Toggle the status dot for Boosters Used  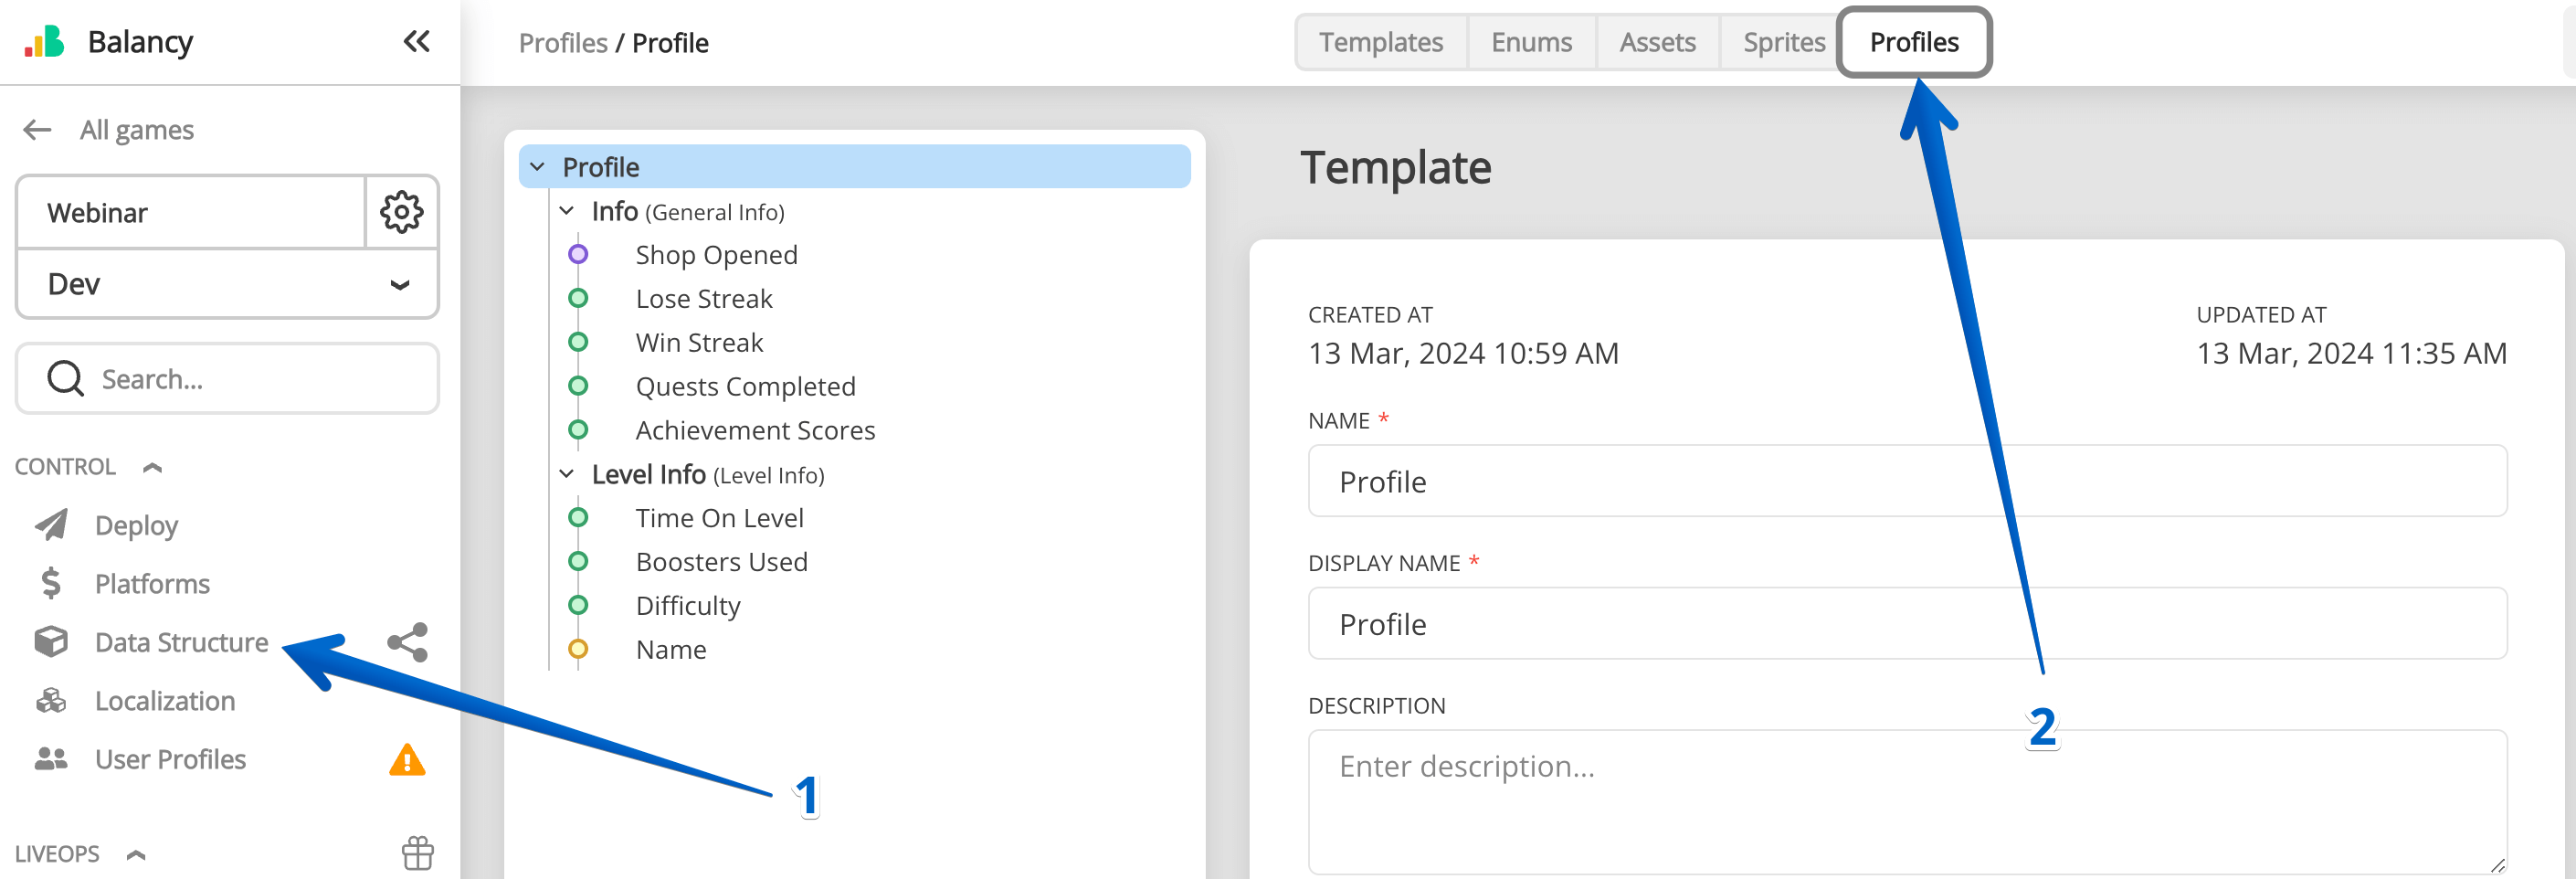click(579, 561)
